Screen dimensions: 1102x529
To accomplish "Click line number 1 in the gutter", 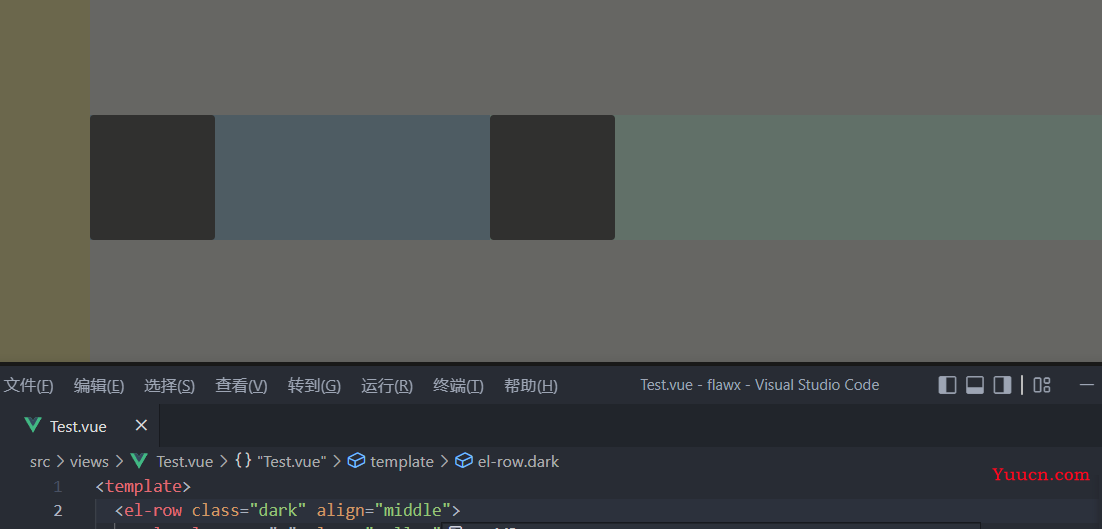I will pyautogui.click(x=58, y=486).
